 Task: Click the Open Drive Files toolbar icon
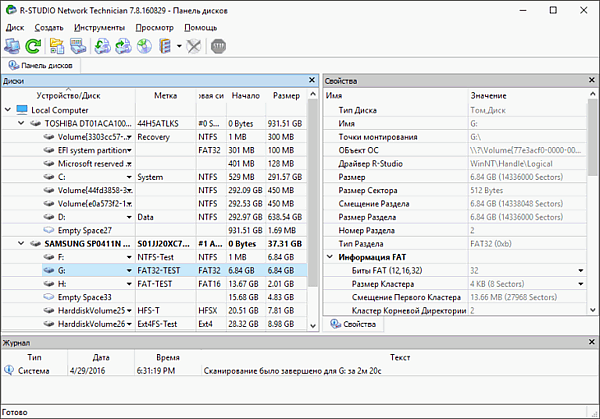pyautogui.click(x=57, y=46)
